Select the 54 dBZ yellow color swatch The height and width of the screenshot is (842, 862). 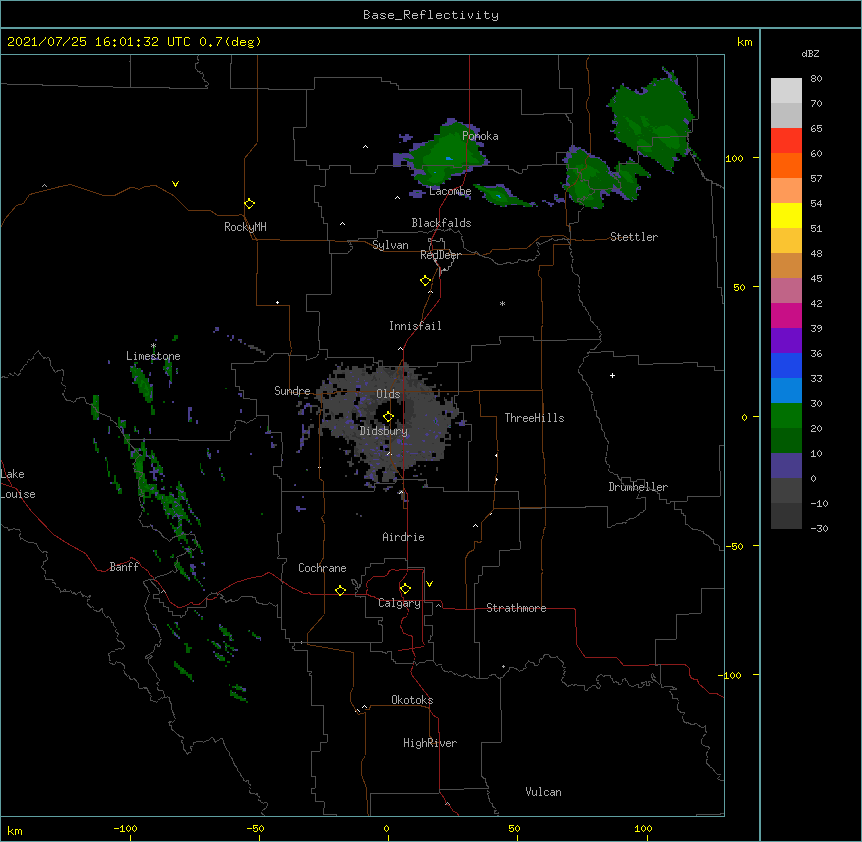[786, 215]
